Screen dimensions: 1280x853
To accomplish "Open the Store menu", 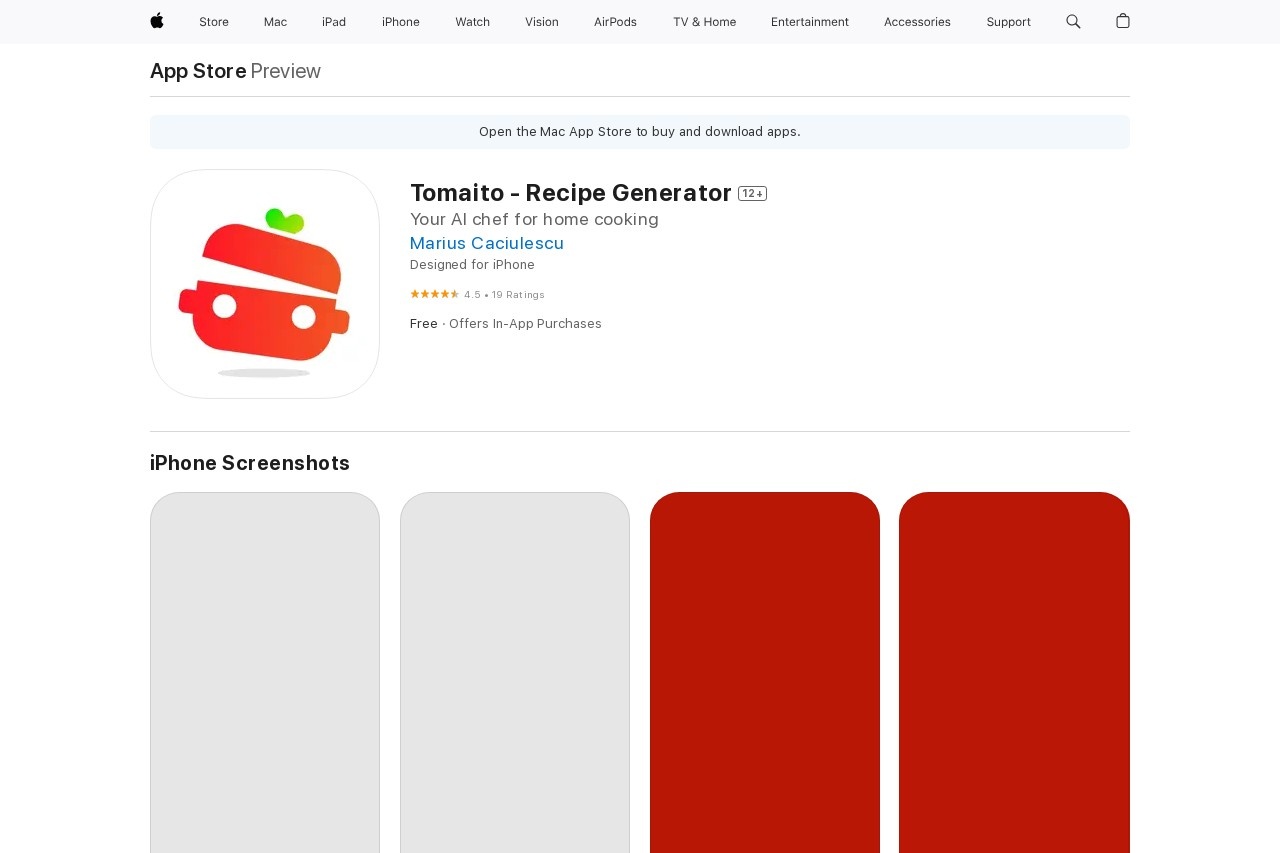I will [x=214, y=22].
